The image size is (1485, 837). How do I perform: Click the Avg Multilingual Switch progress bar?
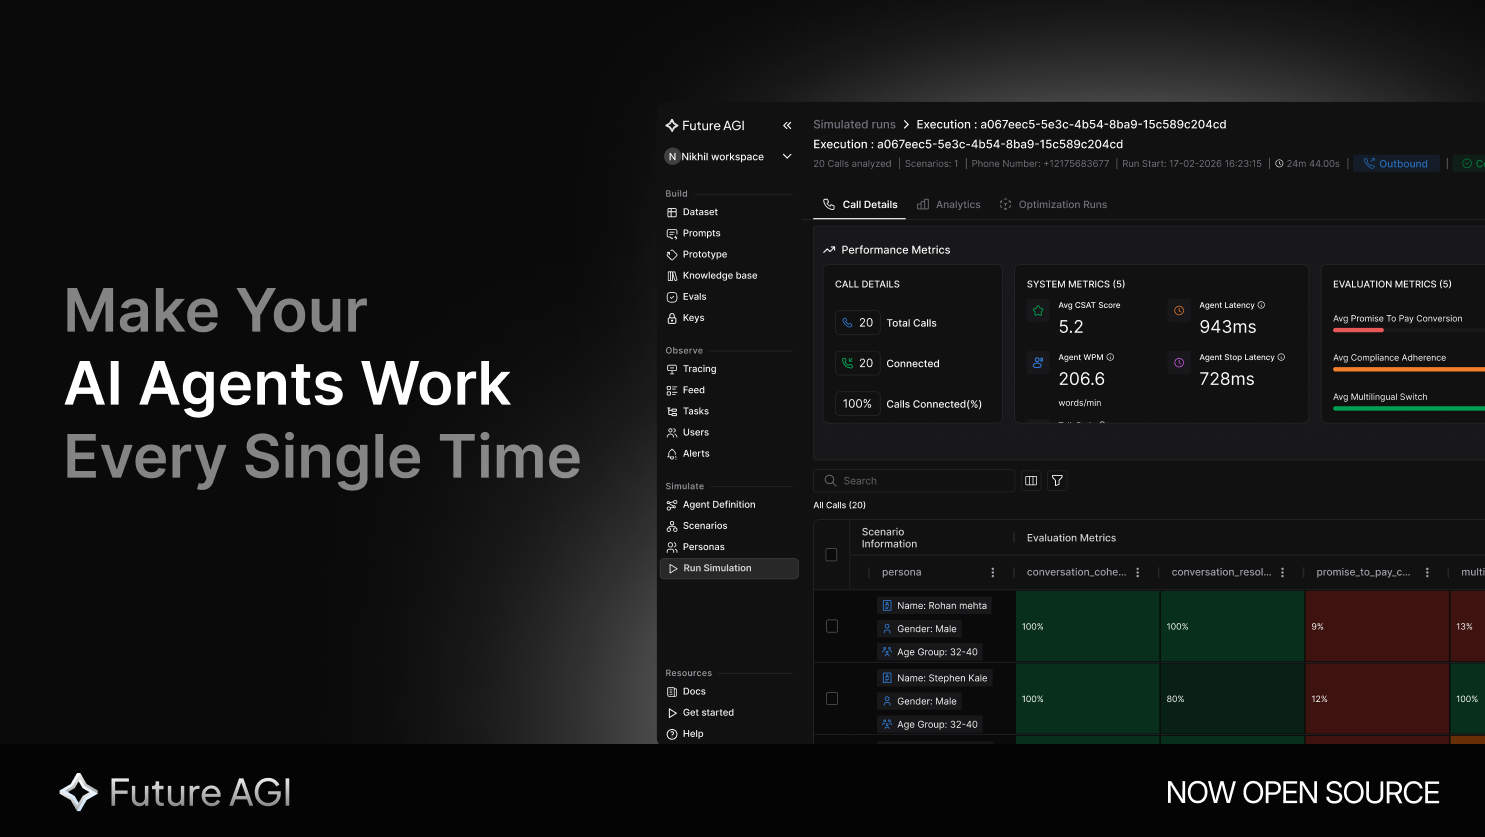coord(1409,408)
